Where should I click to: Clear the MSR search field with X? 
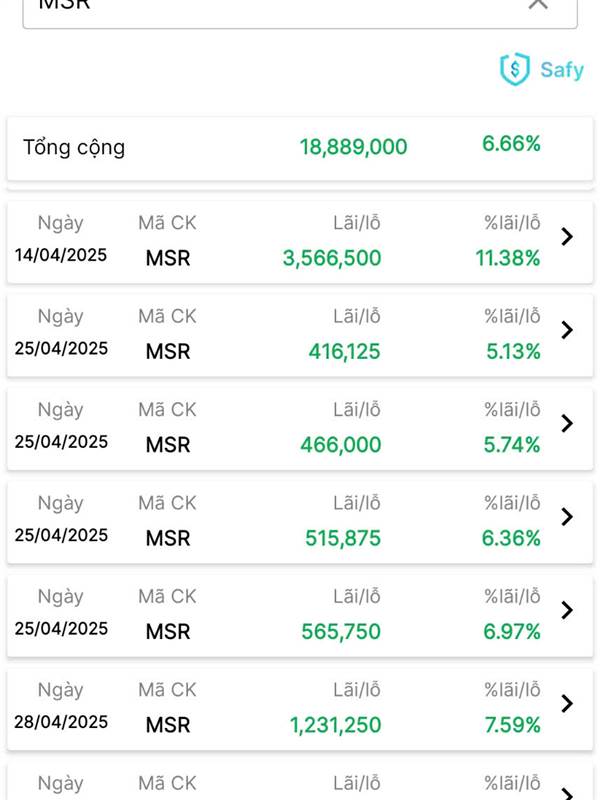click(x=538, y=4)
